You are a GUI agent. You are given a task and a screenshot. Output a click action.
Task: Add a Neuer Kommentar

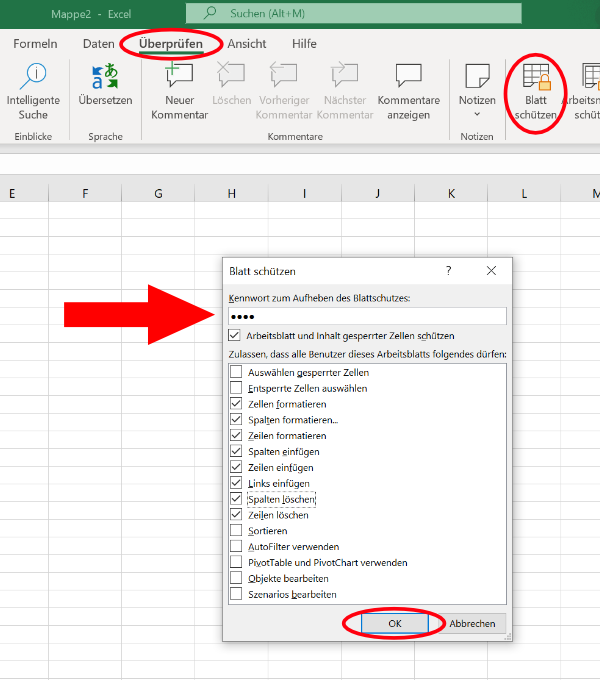179,91
